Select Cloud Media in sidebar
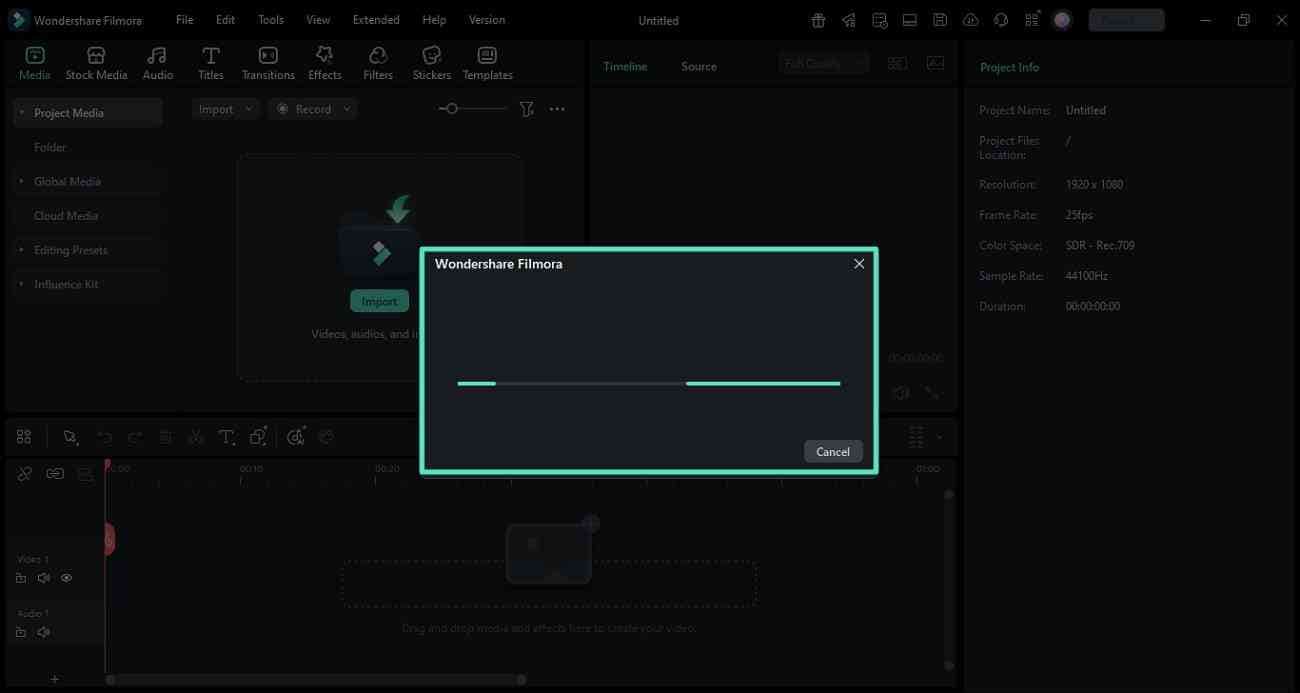This screenshot has height=693, width=1300. (x=66, y=216)
